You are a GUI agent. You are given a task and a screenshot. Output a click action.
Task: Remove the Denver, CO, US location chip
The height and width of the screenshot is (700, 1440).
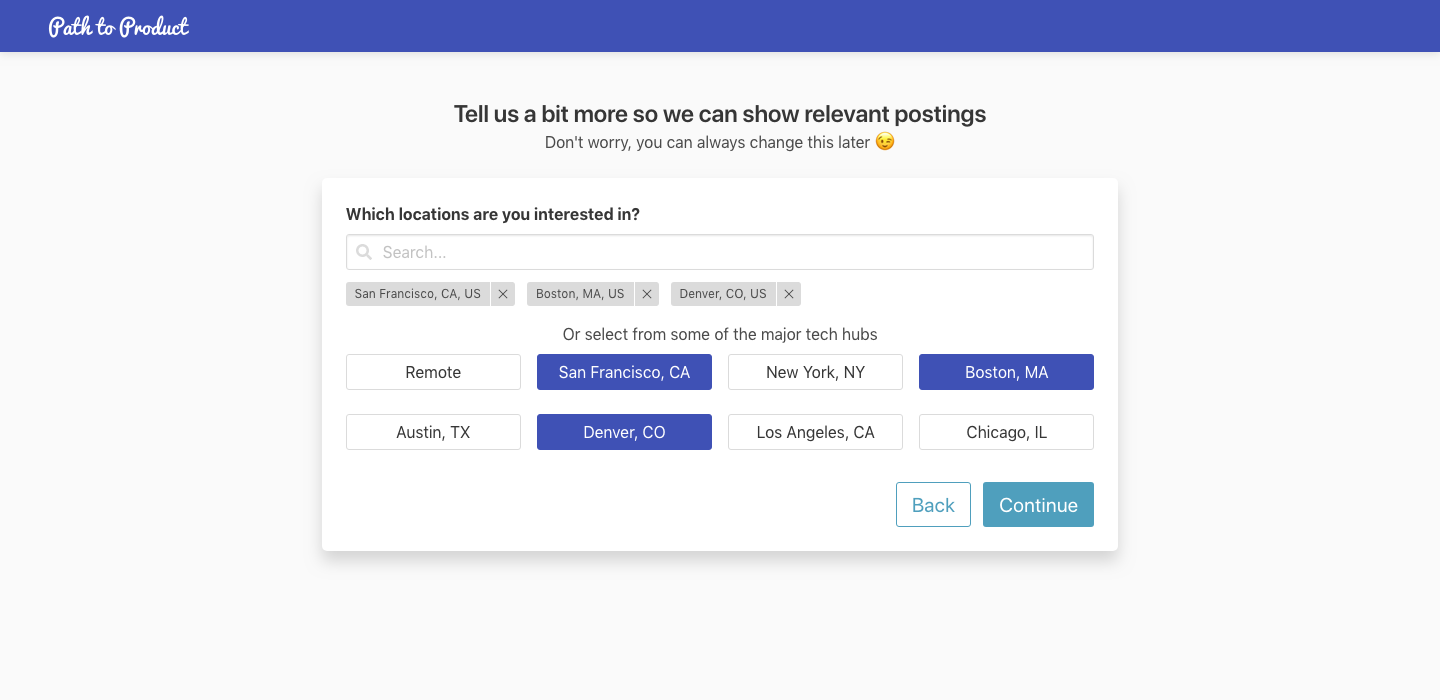click(x=789, y=293)
